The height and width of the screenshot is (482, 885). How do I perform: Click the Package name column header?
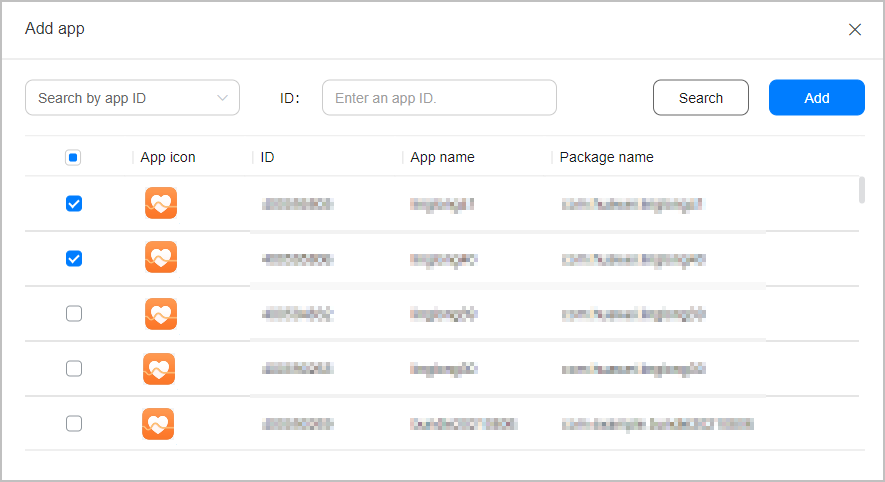coord(606,157)
